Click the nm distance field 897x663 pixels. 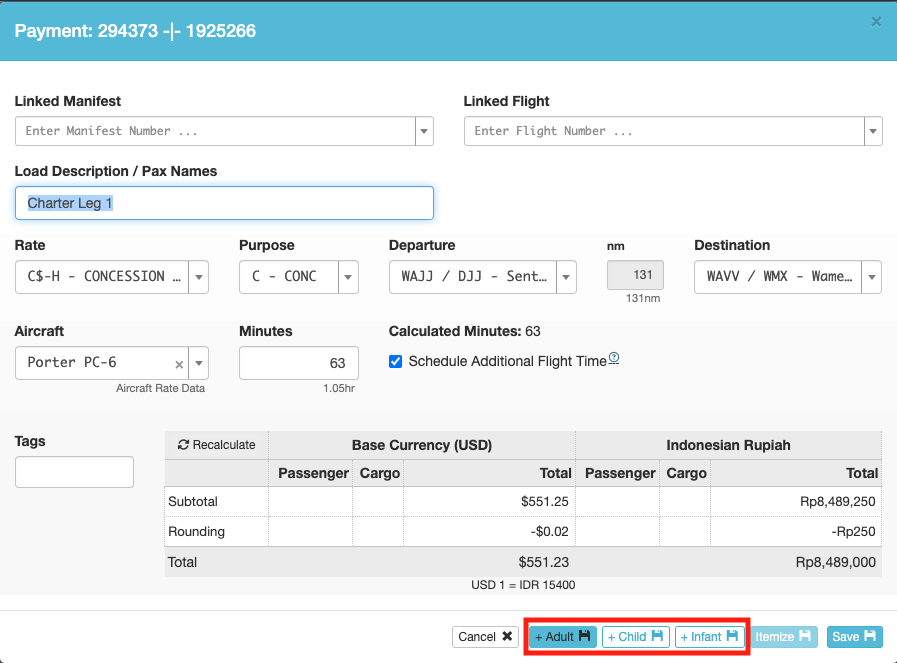pyautogui.click(x=635, y=275)
